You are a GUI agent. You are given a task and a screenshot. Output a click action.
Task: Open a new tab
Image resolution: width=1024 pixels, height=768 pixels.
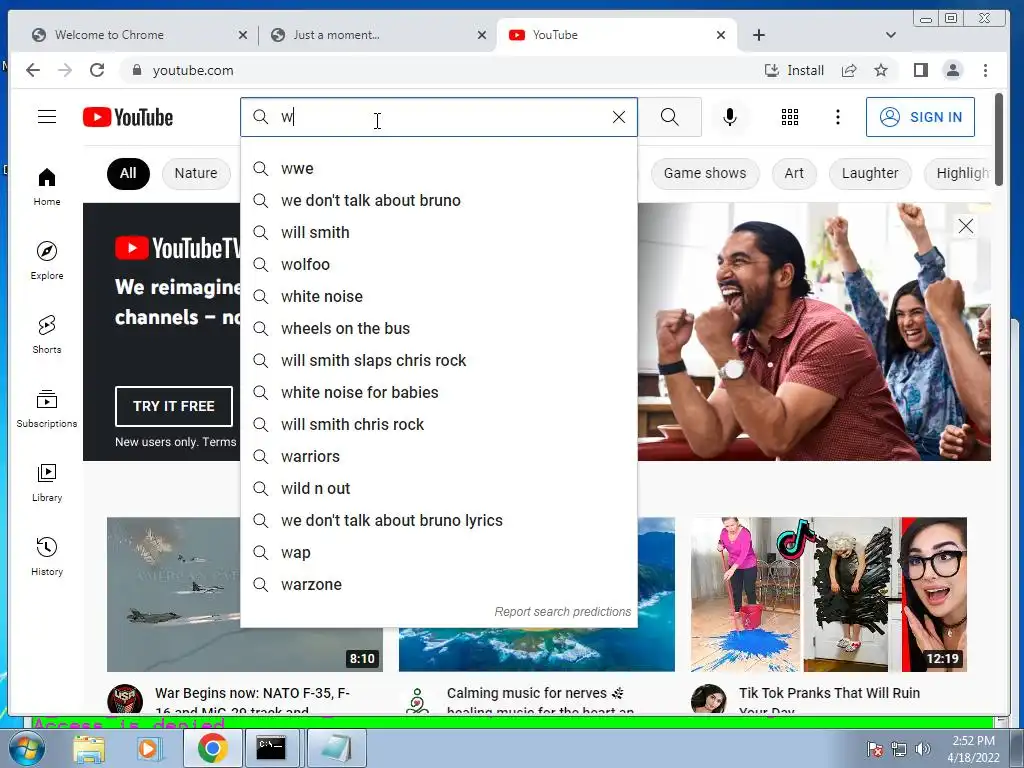click(x=759, y=35)
